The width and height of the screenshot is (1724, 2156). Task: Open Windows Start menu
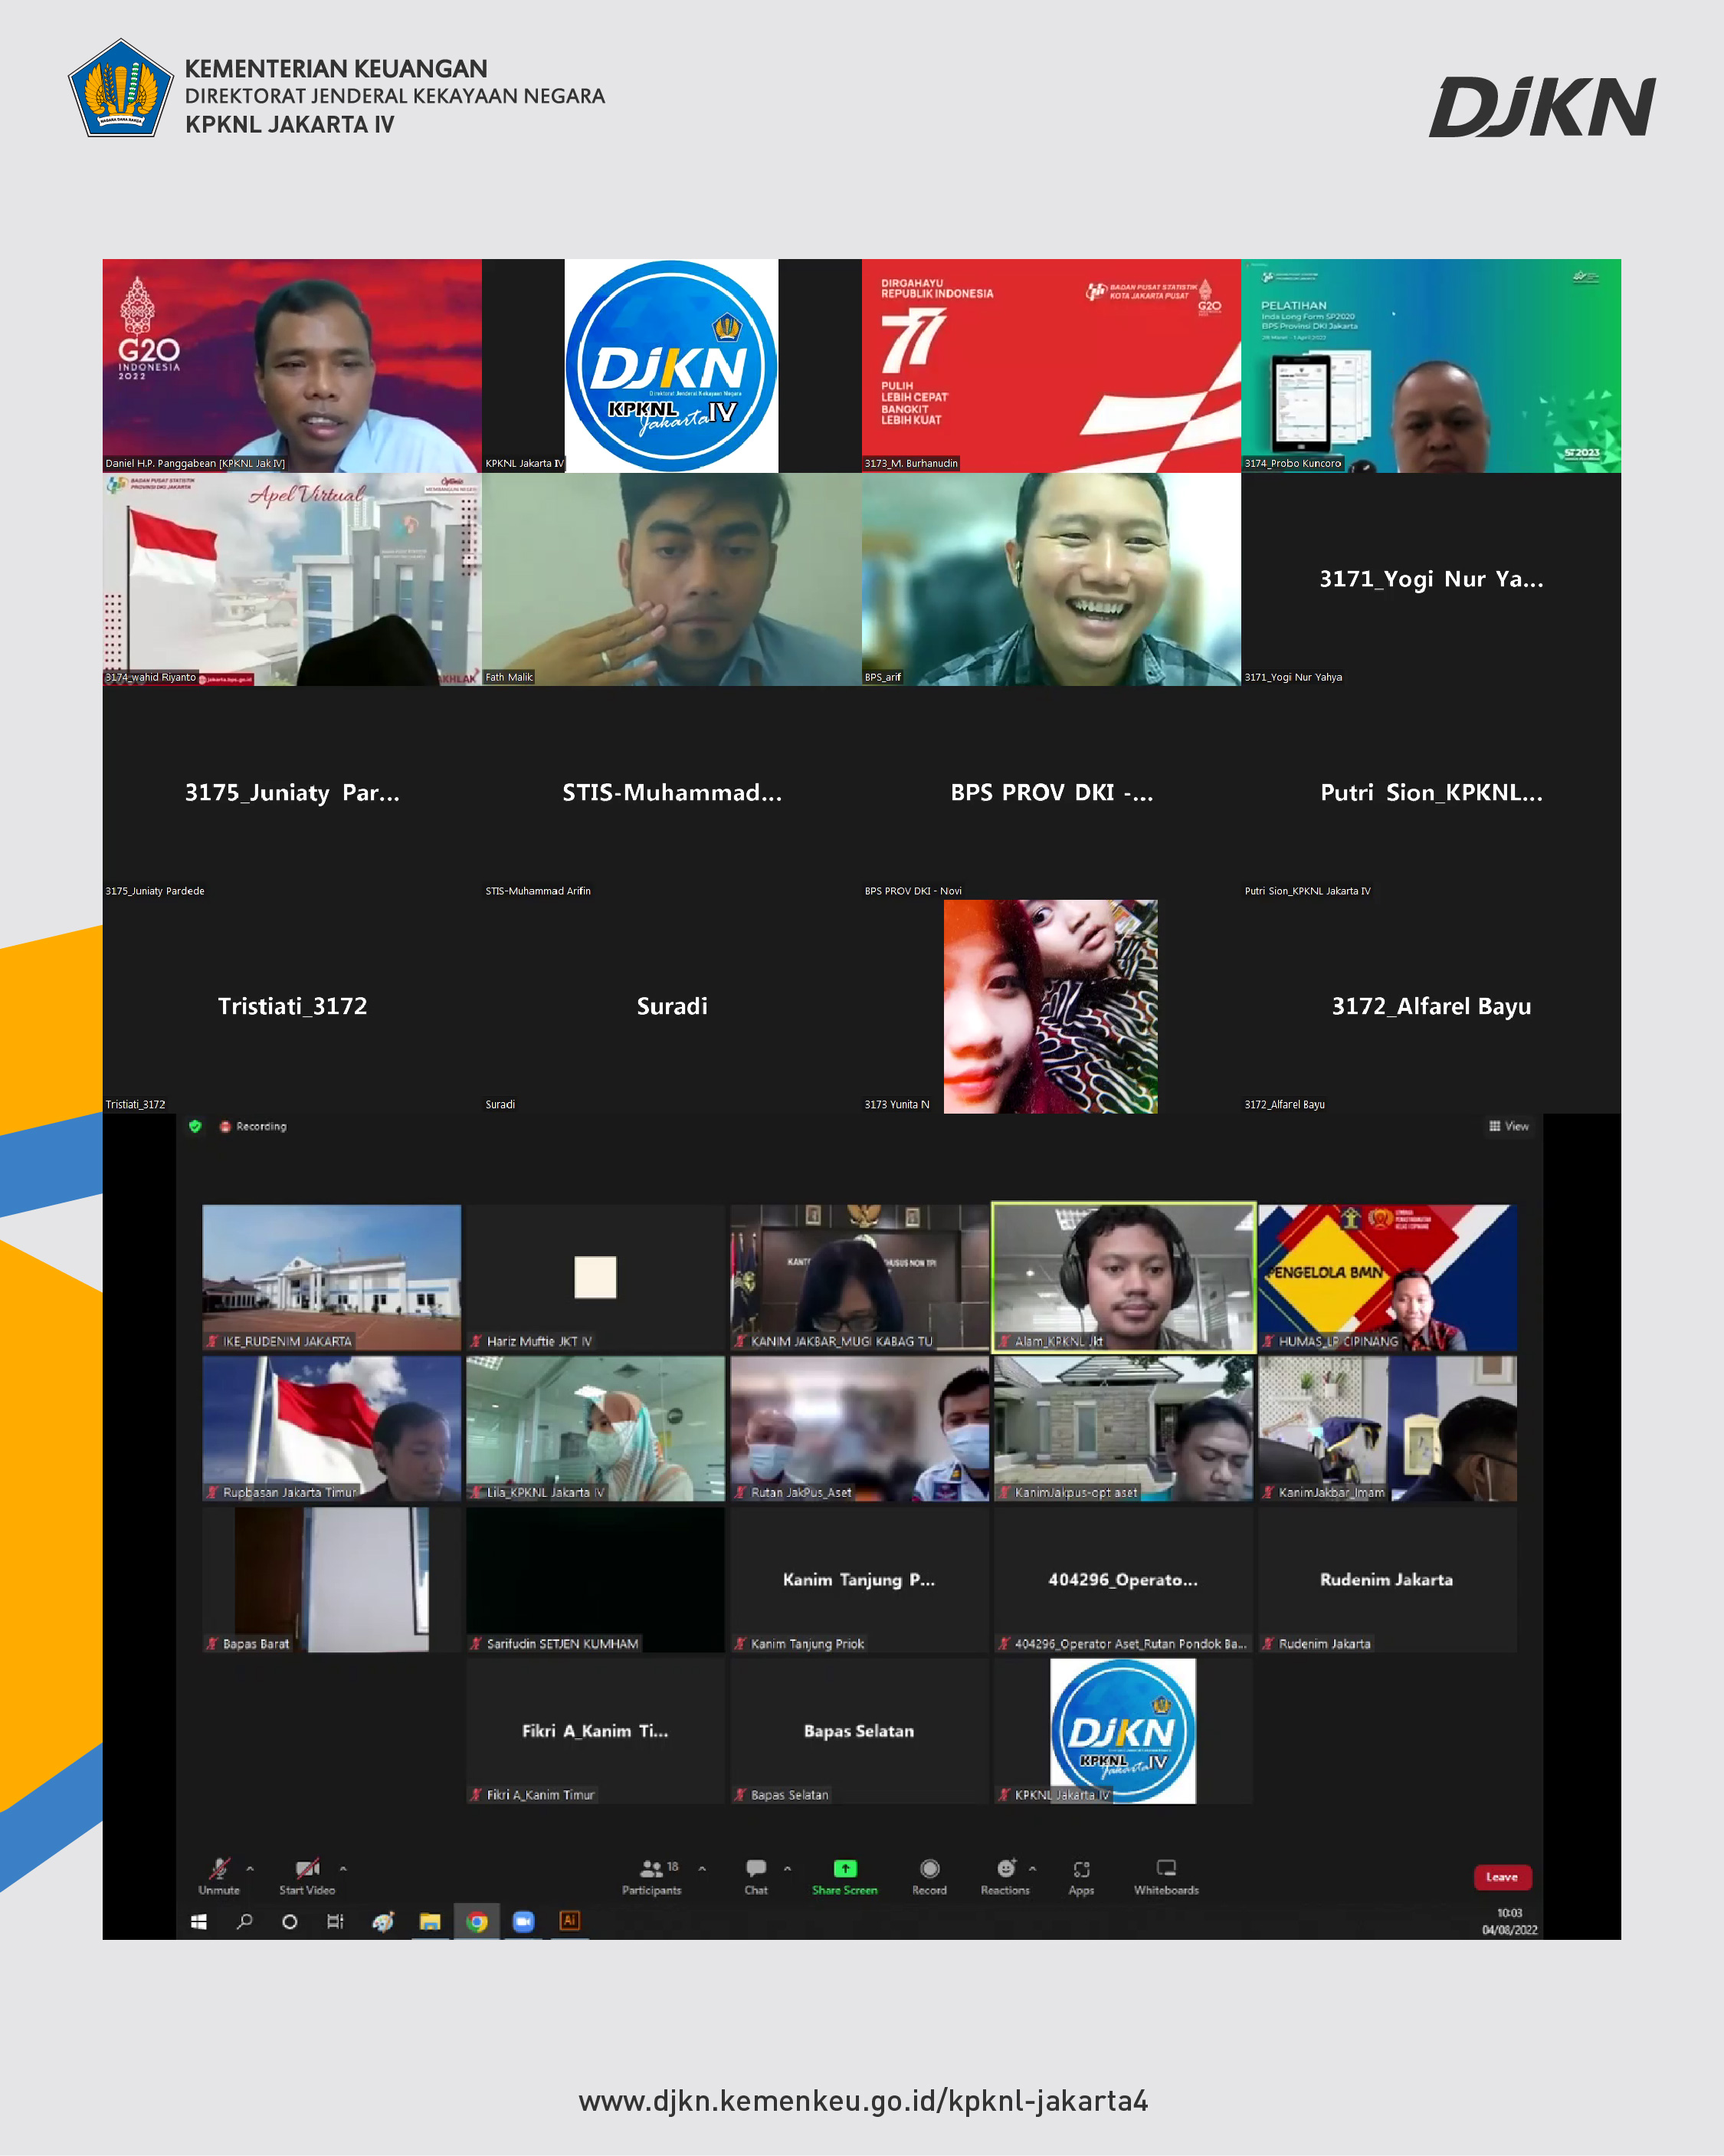(199, 1922)
